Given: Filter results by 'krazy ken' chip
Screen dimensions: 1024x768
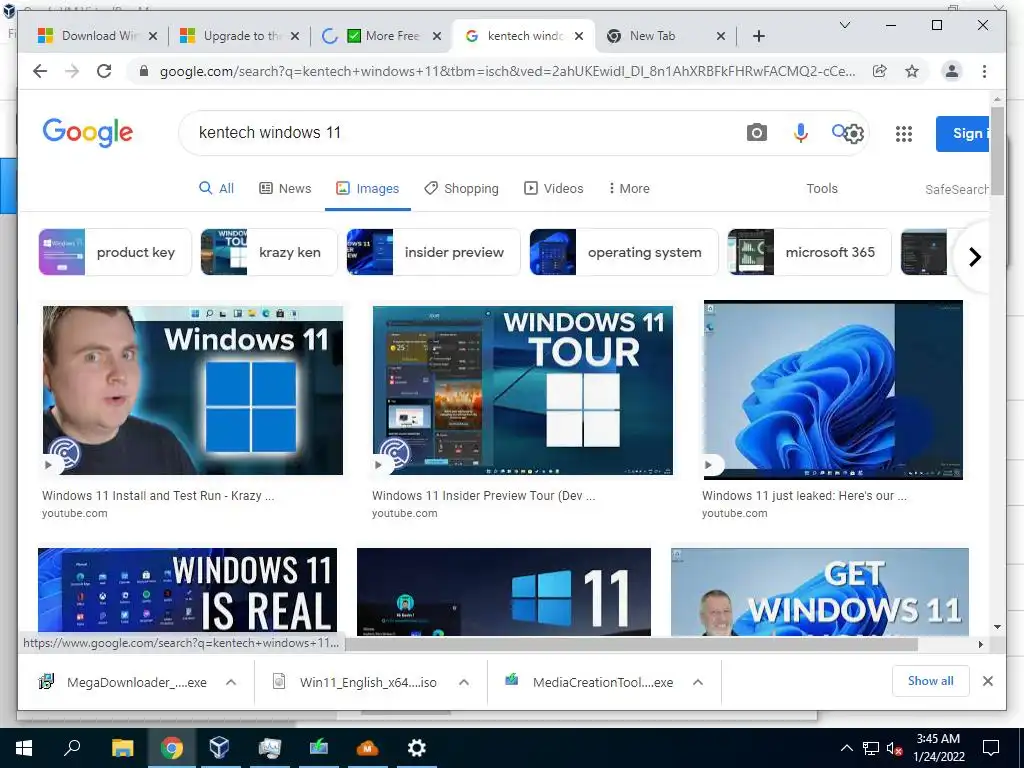Looking at the screenshot, I should pyautogui.click(x=269, y=252).
